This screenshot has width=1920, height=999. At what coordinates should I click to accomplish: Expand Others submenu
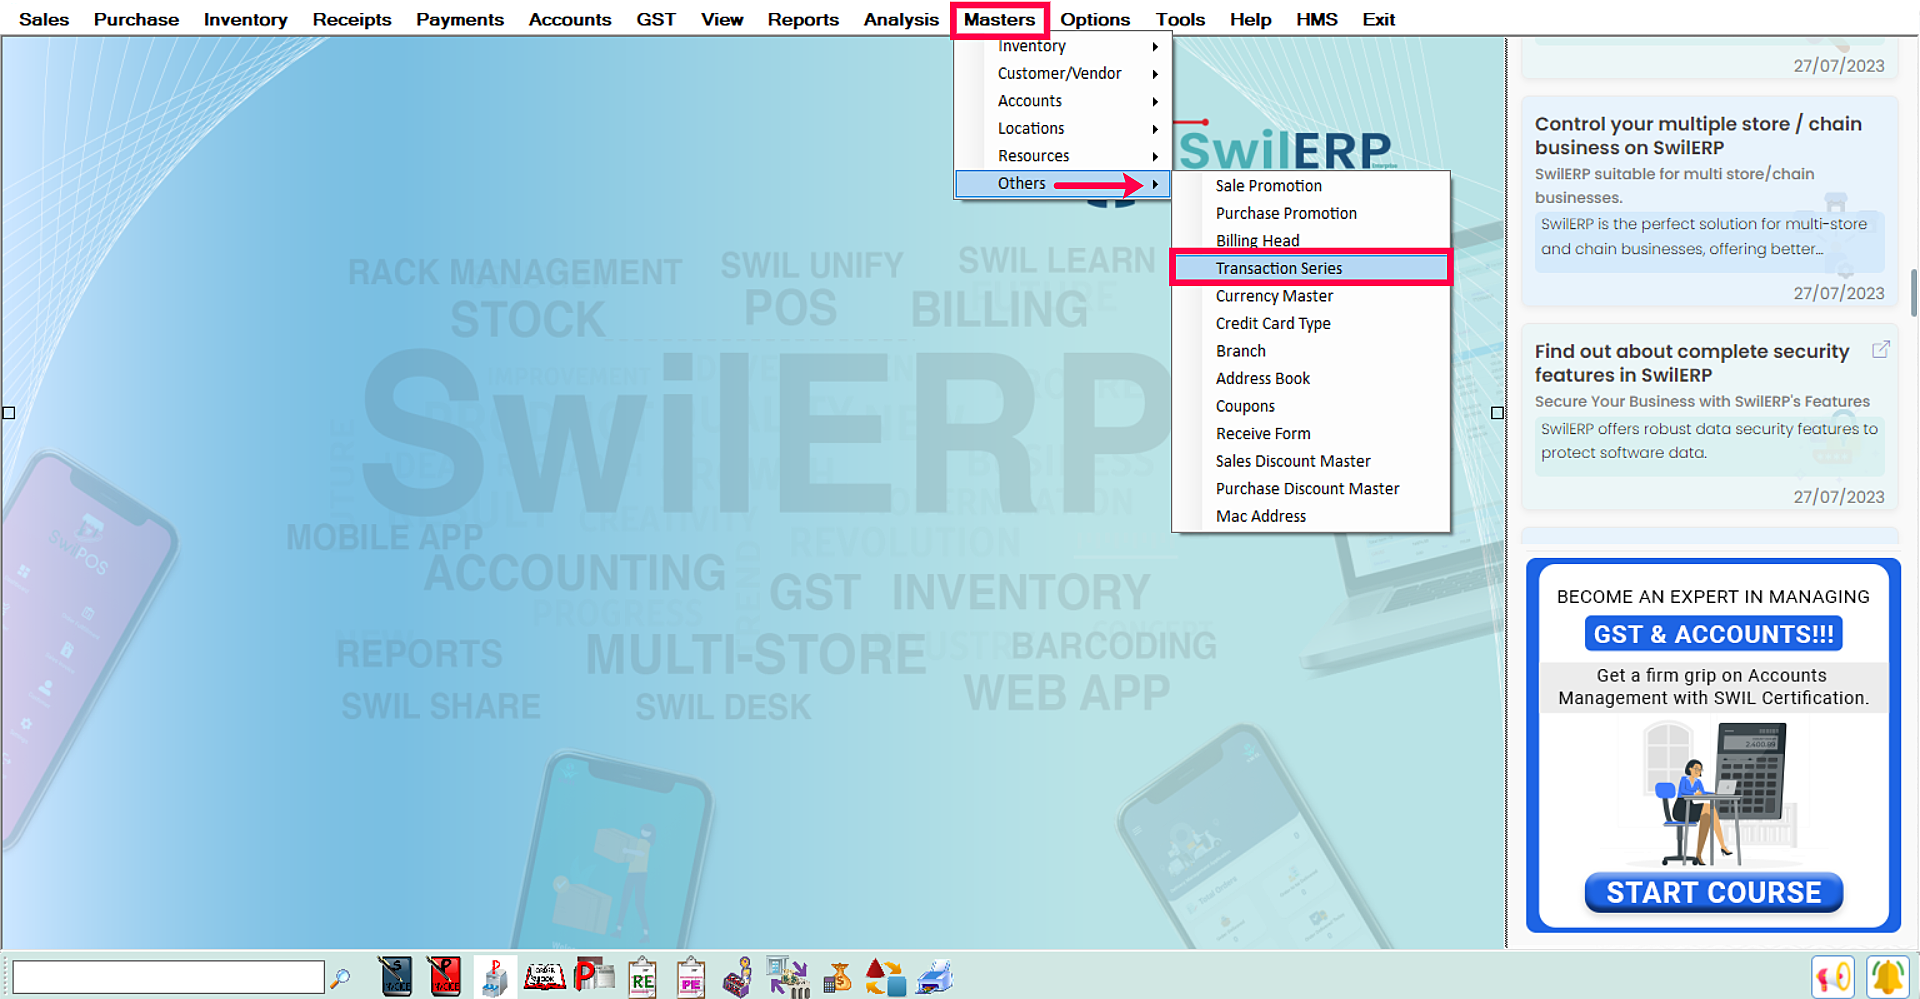(x=1063, y=183)
